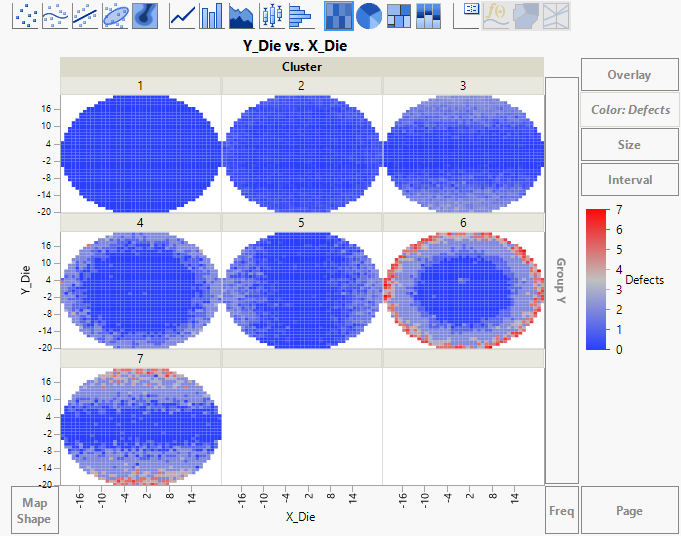
Task: Open the Size drop zone
Action: [629, 145]
